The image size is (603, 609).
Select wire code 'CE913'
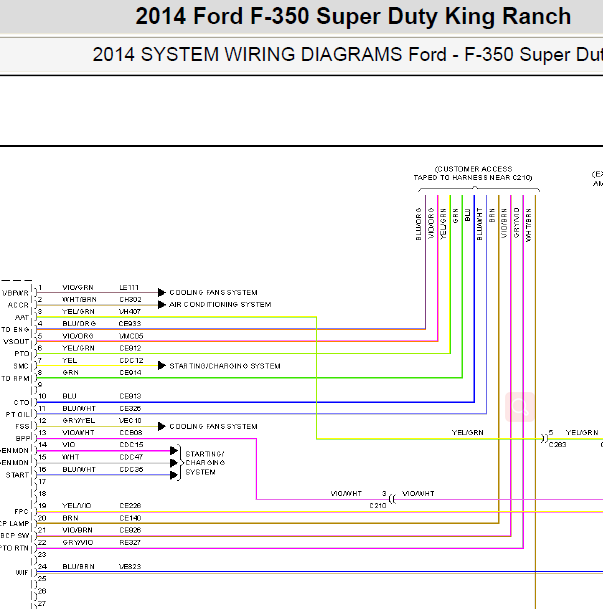click(130, 396)
